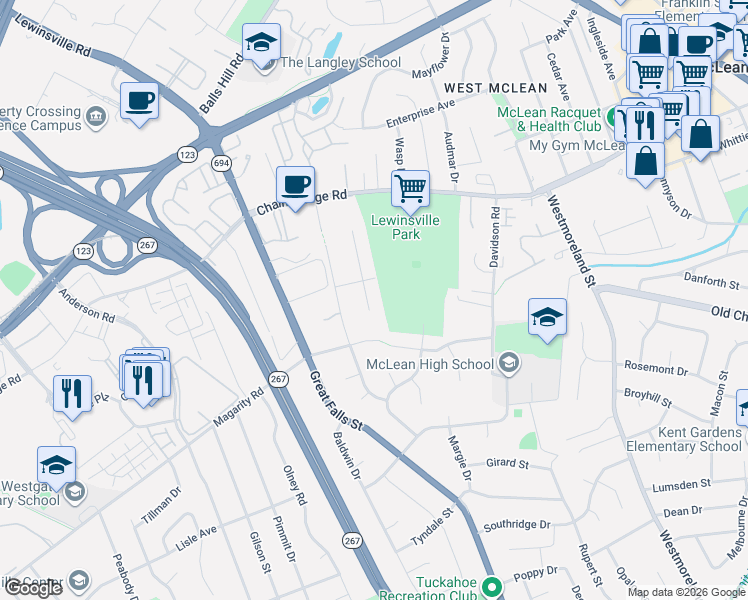Screen dimensions: 748x600
Task: Click the Lisle Ave label
Action: point(196,538)
